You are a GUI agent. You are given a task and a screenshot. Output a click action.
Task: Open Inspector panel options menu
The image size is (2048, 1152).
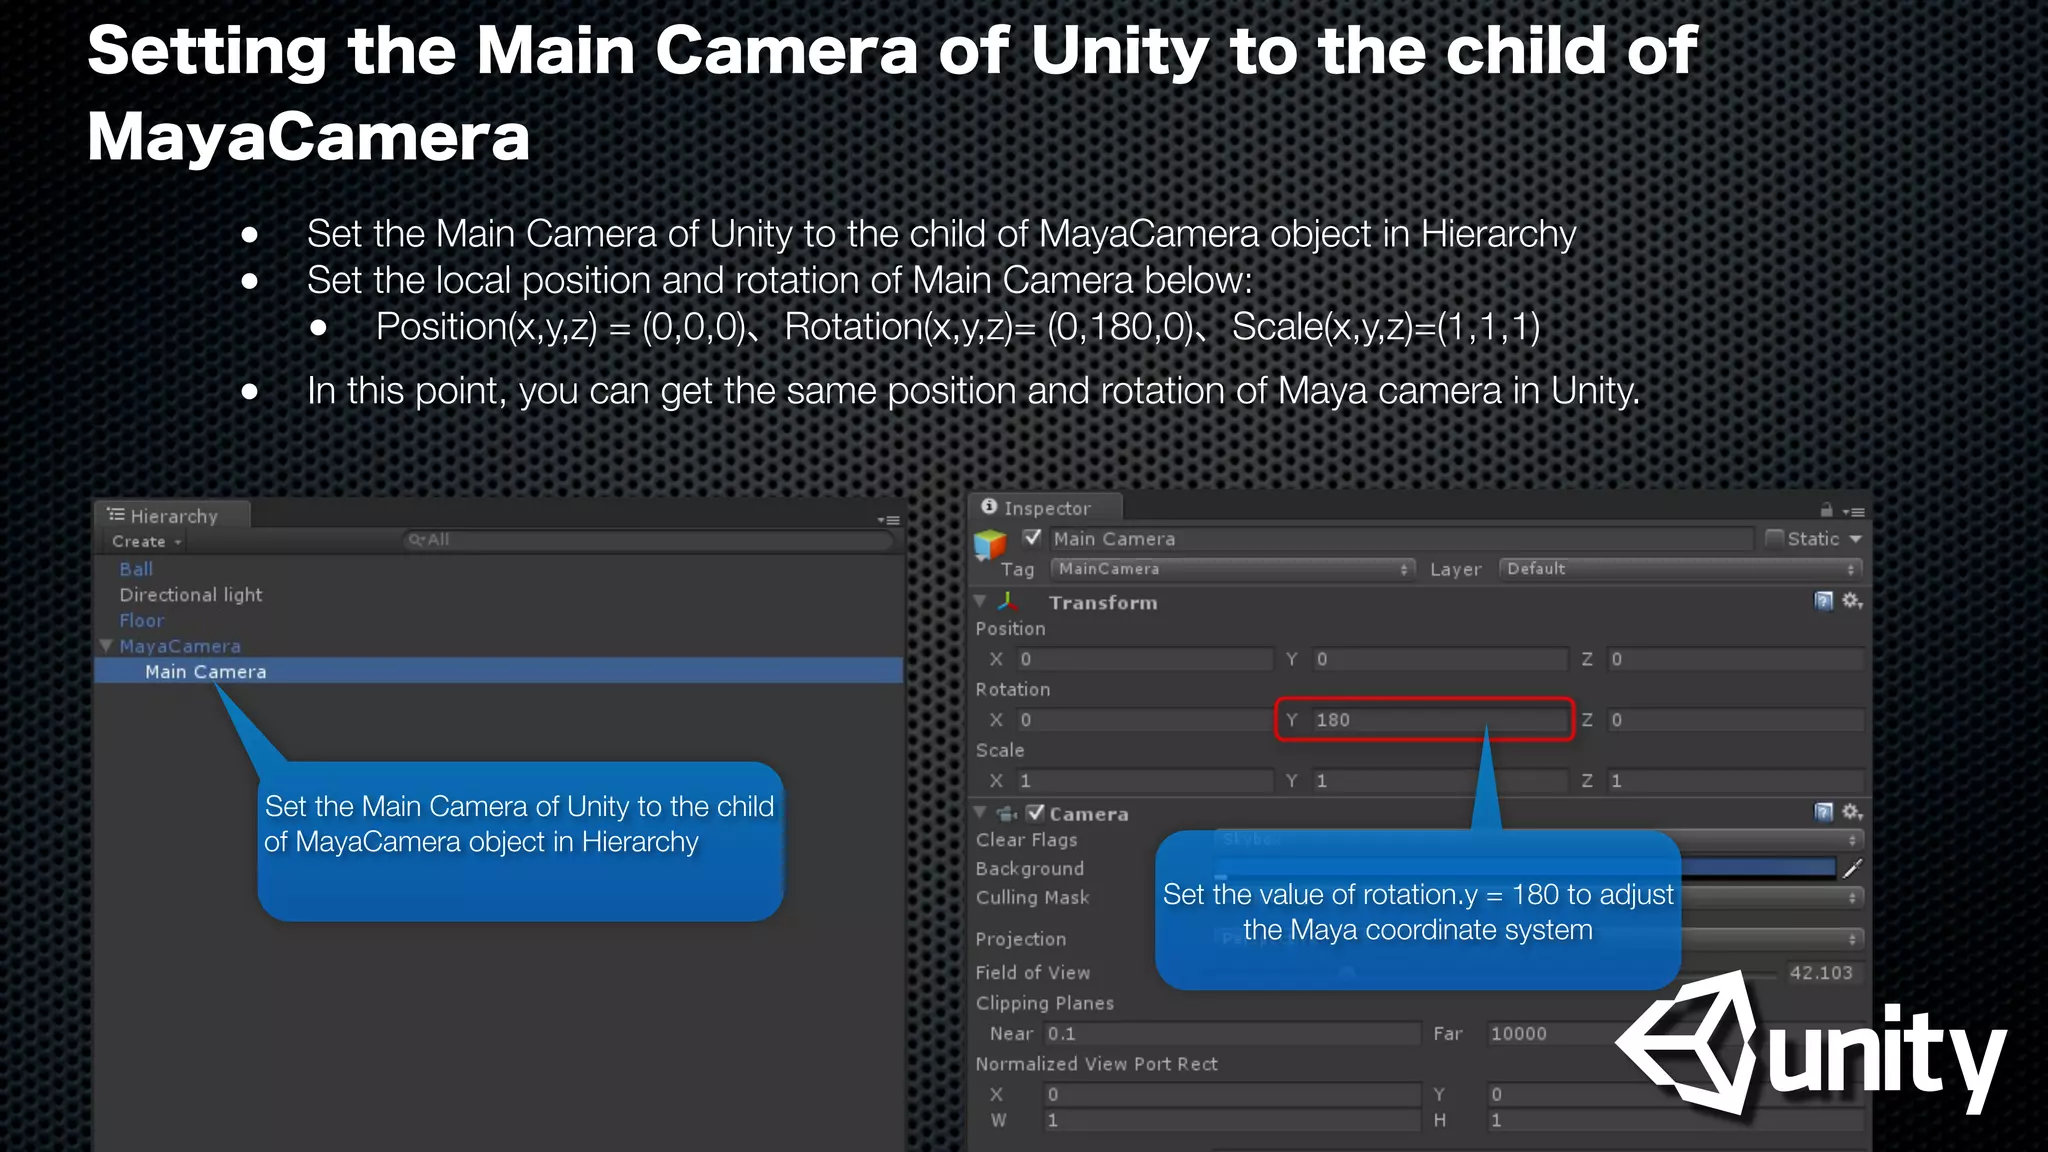(x=1853, y=512)
